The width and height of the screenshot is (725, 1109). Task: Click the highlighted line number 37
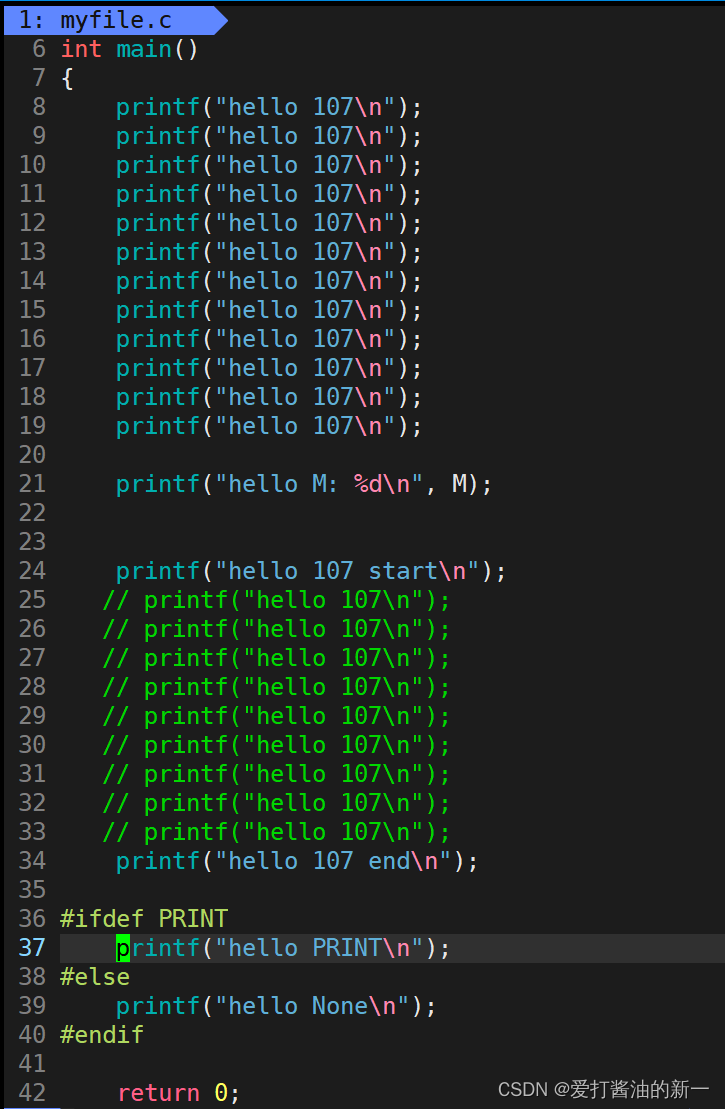pyautogui.click(x=32, y=948)
